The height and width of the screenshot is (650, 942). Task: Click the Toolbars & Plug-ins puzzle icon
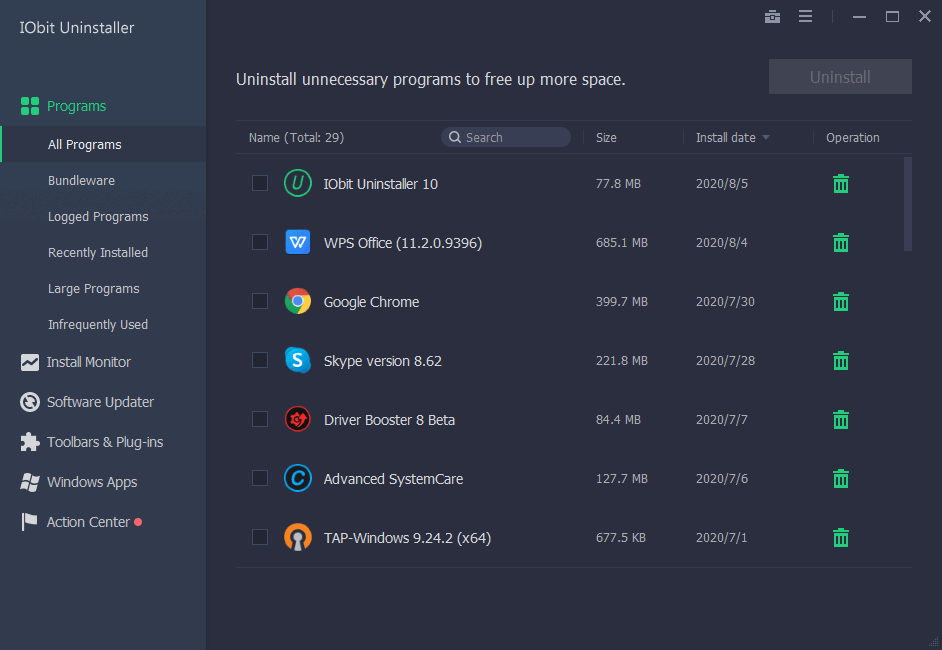pyautogui.click(x=29, y=442)
